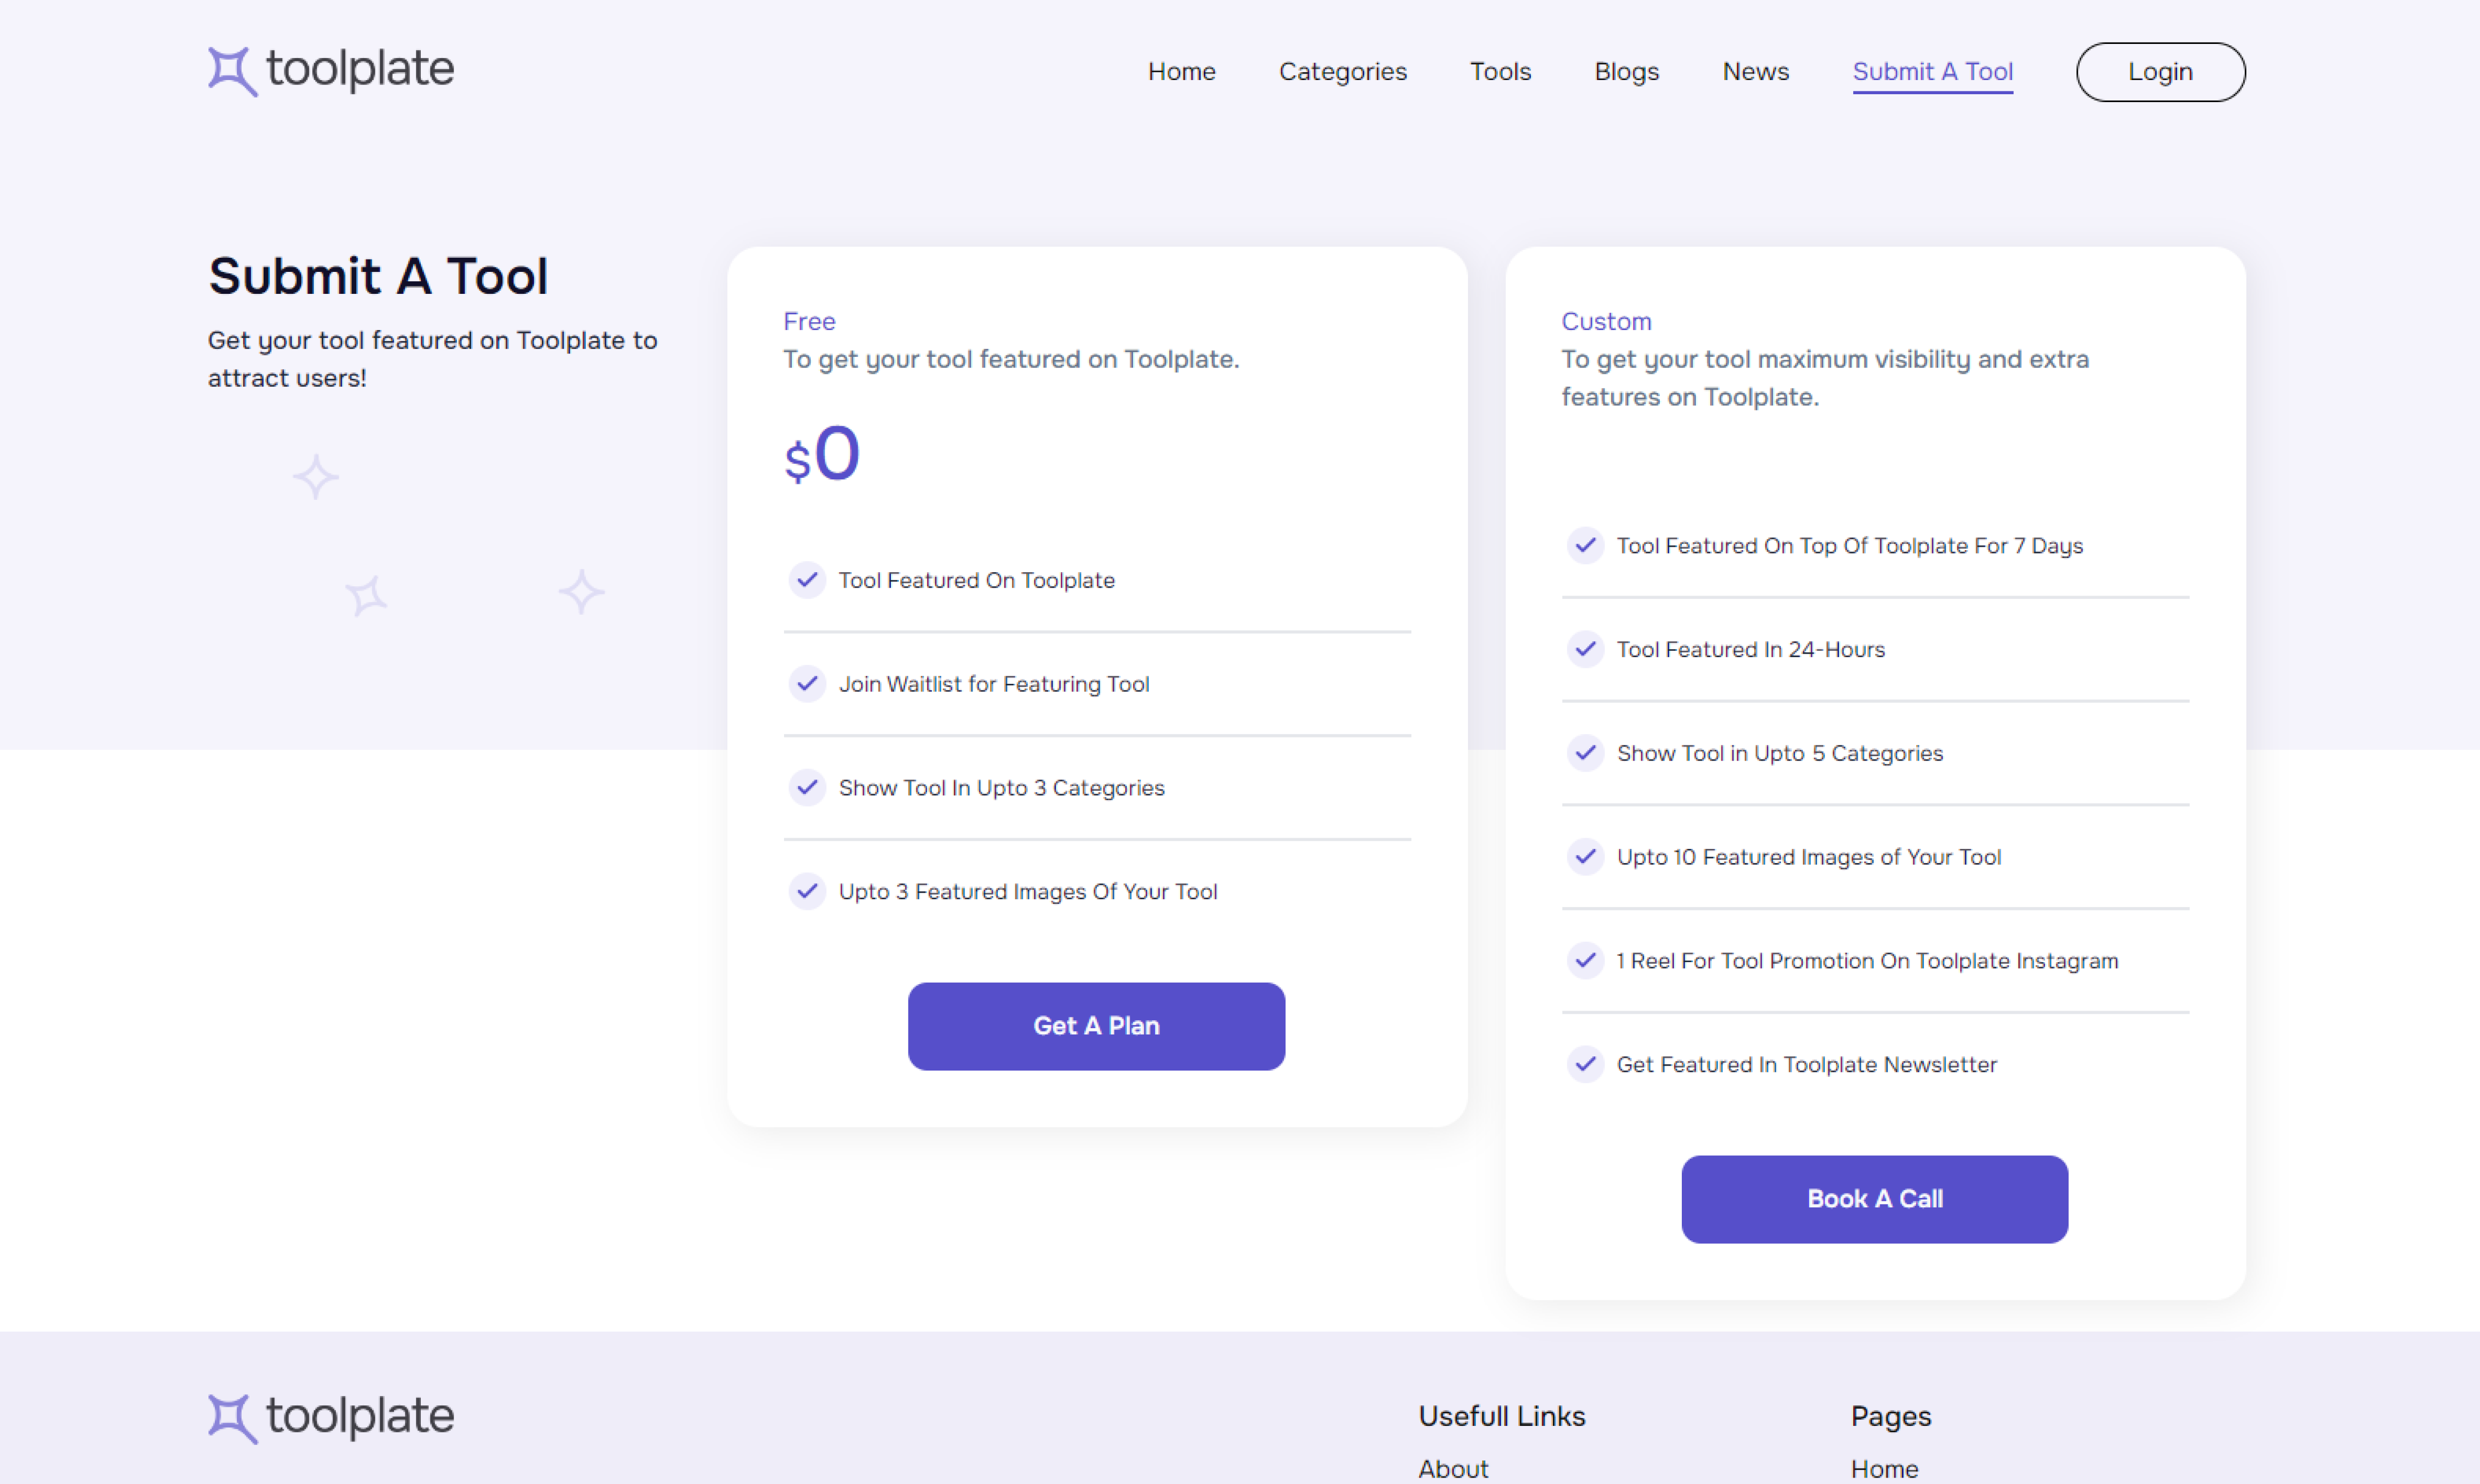Screen dimensions: 2480x1484
Task: Click checkmark beside Tool Featured On Toolplate
Action: pos(807,579)
